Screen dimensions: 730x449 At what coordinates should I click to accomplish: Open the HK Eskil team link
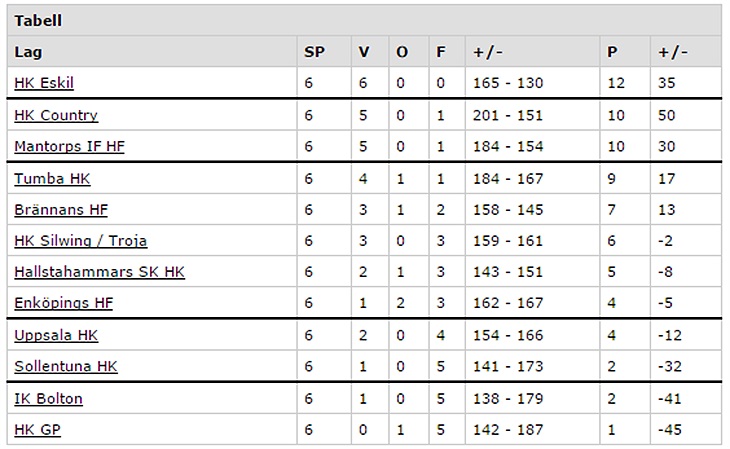(x=44, y=83)
